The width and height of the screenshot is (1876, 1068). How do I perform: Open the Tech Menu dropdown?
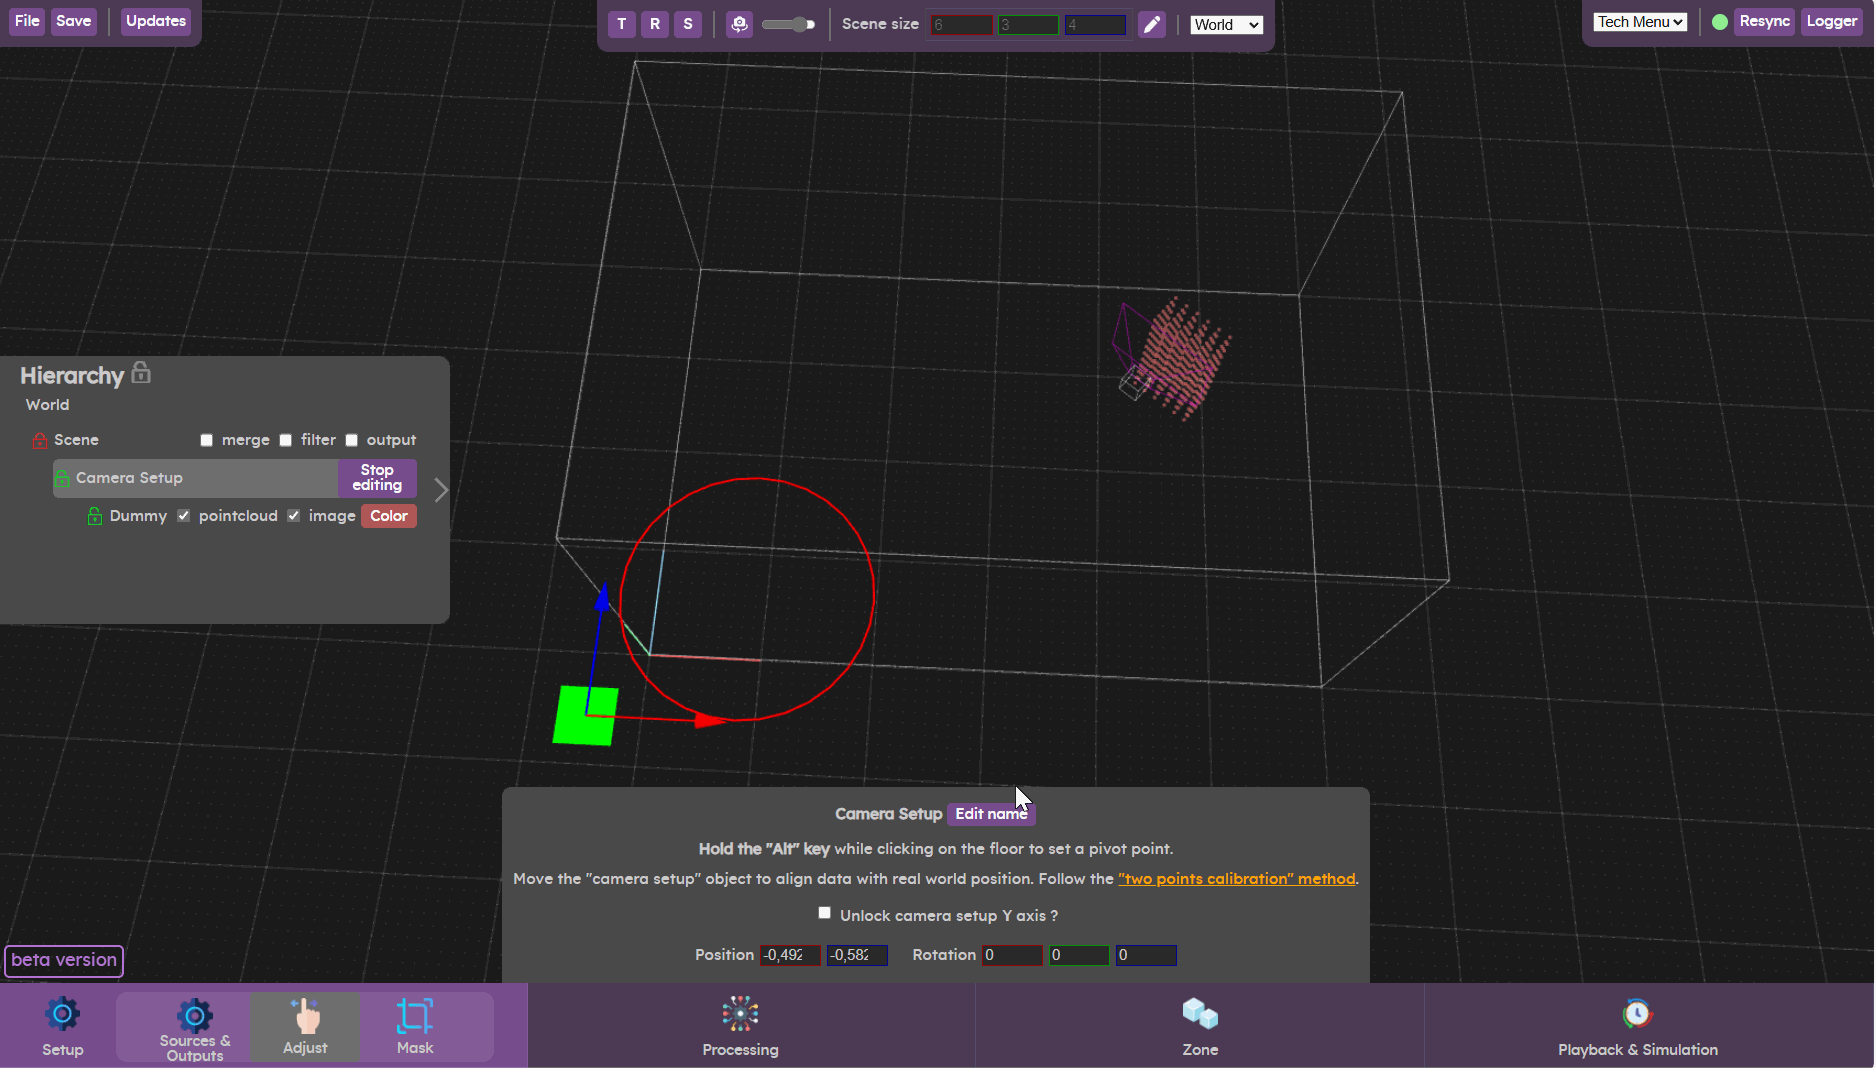(x=1640, y=22)
